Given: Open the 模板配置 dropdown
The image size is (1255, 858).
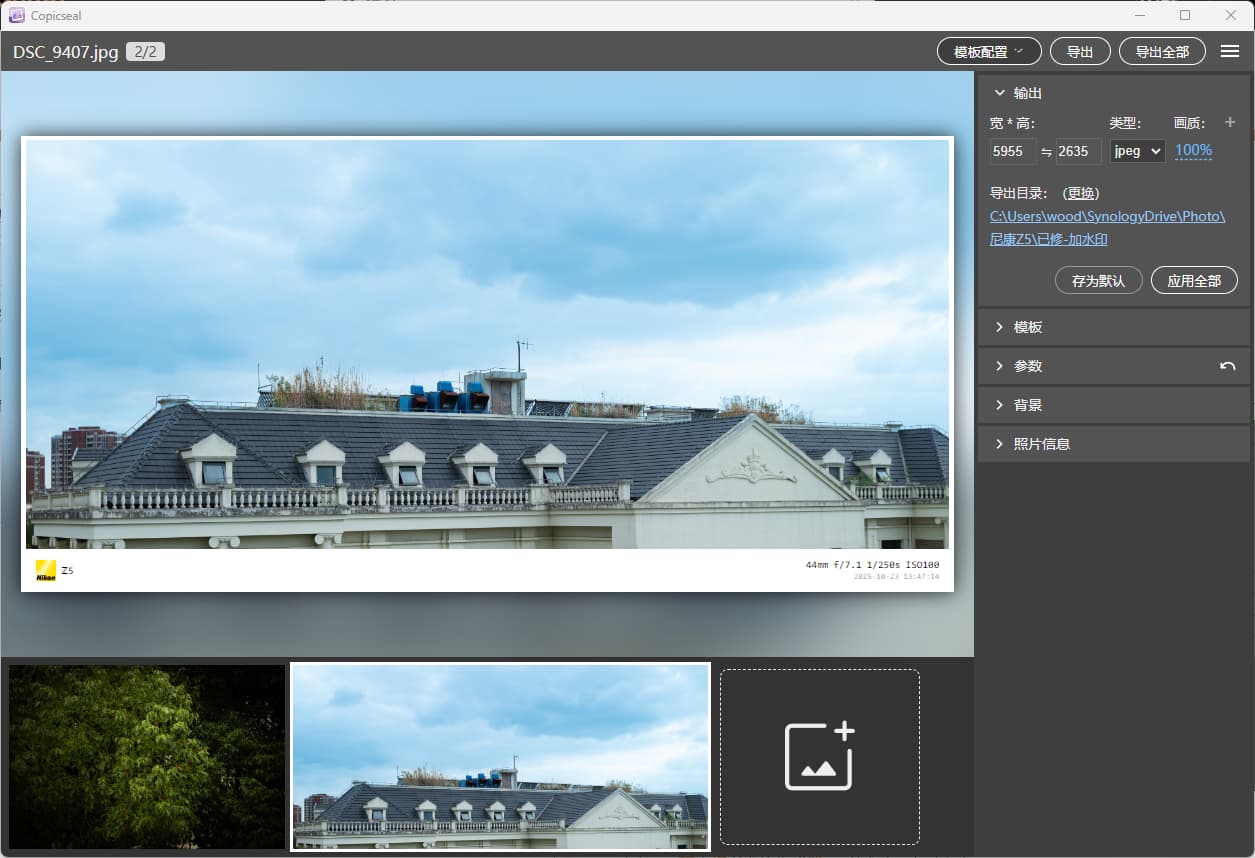Looking at the screenshot, I should coord(988,51).
